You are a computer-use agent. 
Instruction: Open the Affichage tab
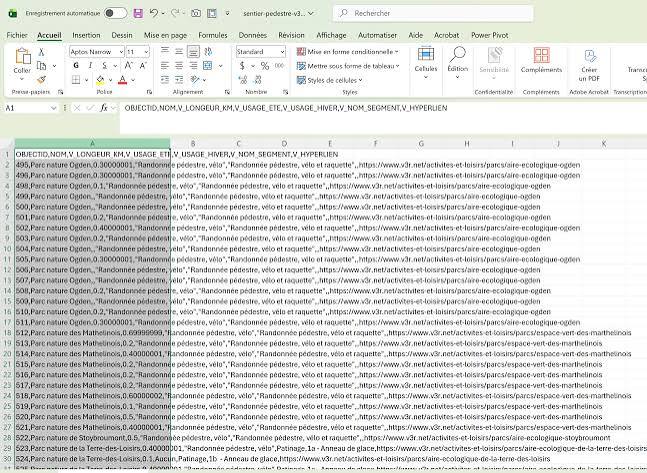[331, 35]
